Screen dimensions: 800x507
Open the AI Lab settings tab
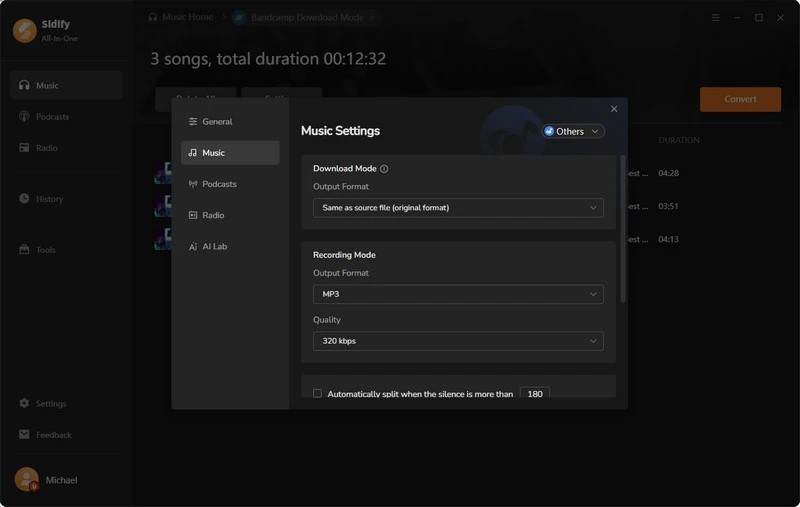coord(230,246)
